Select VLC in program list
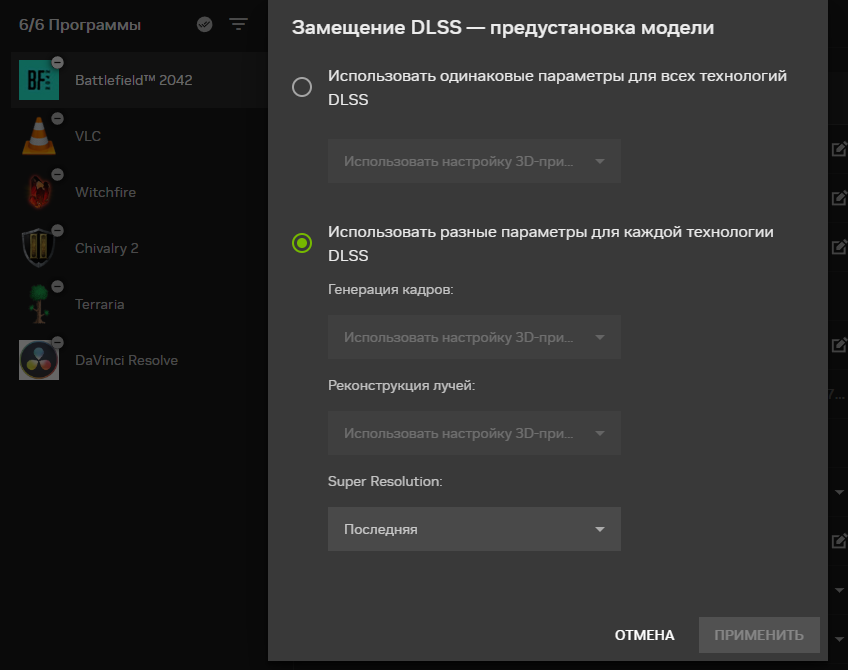This screenshot has height=670, width=848. (88, 136)
